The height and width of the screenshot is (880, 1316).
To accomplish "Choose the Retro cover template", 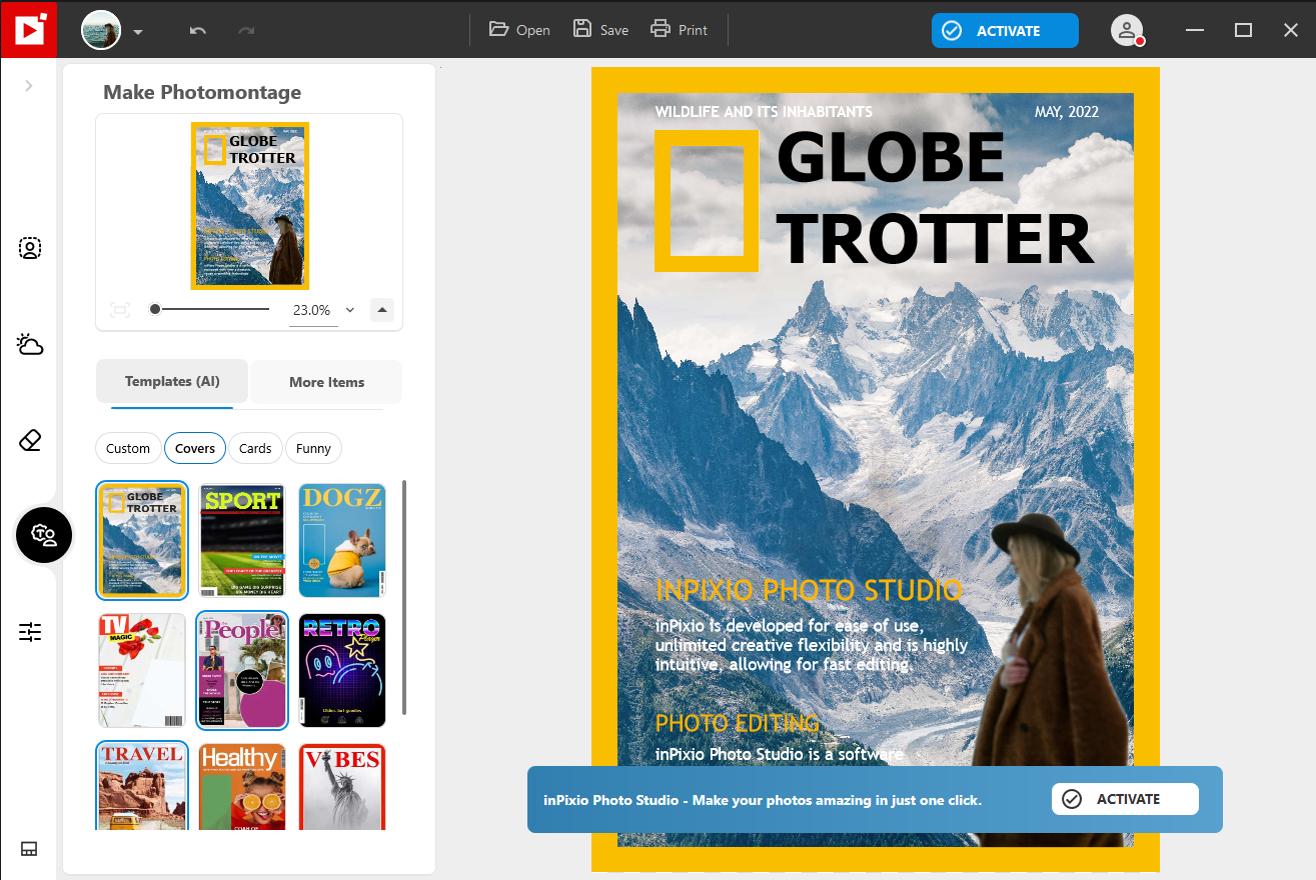I will pos(342,670).
